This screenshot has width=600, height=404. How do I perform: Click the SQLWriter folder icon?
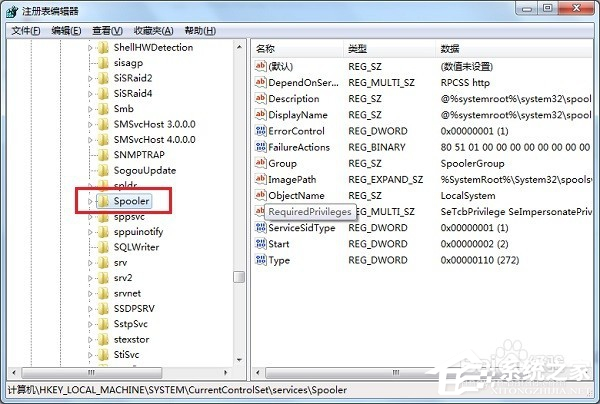coord(102,246)
